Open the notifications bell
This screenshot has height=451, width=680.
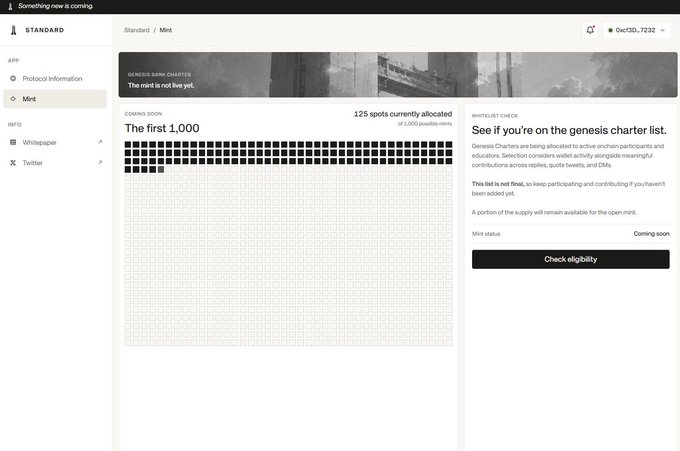590,30
